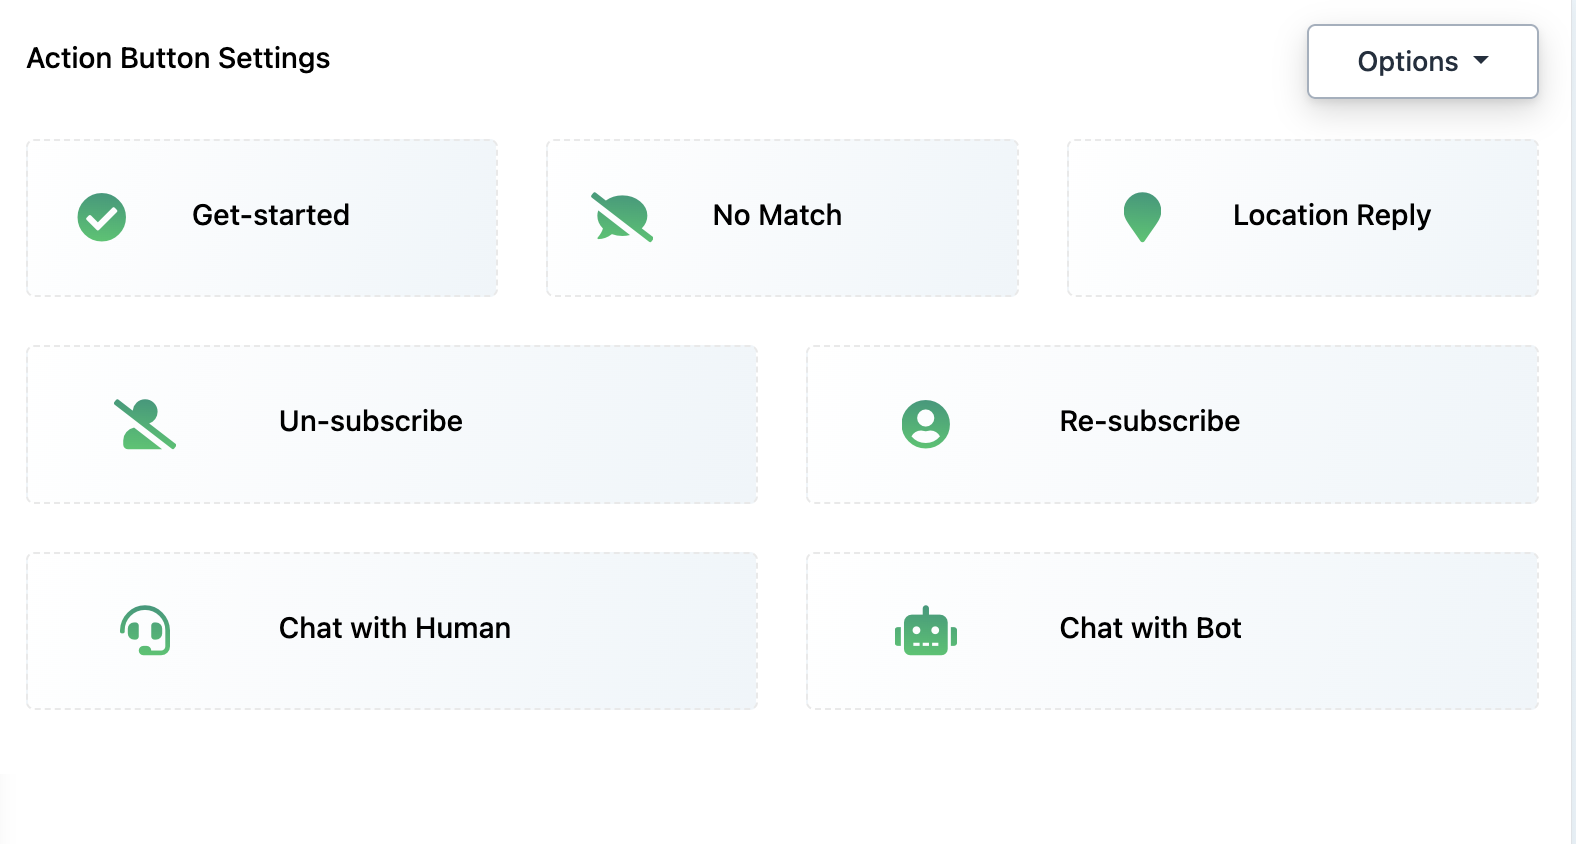The height and width of the screenshot is (844, 1576).
Task: Click the green checkmark Get-started icon
Action: click(102, 217)
